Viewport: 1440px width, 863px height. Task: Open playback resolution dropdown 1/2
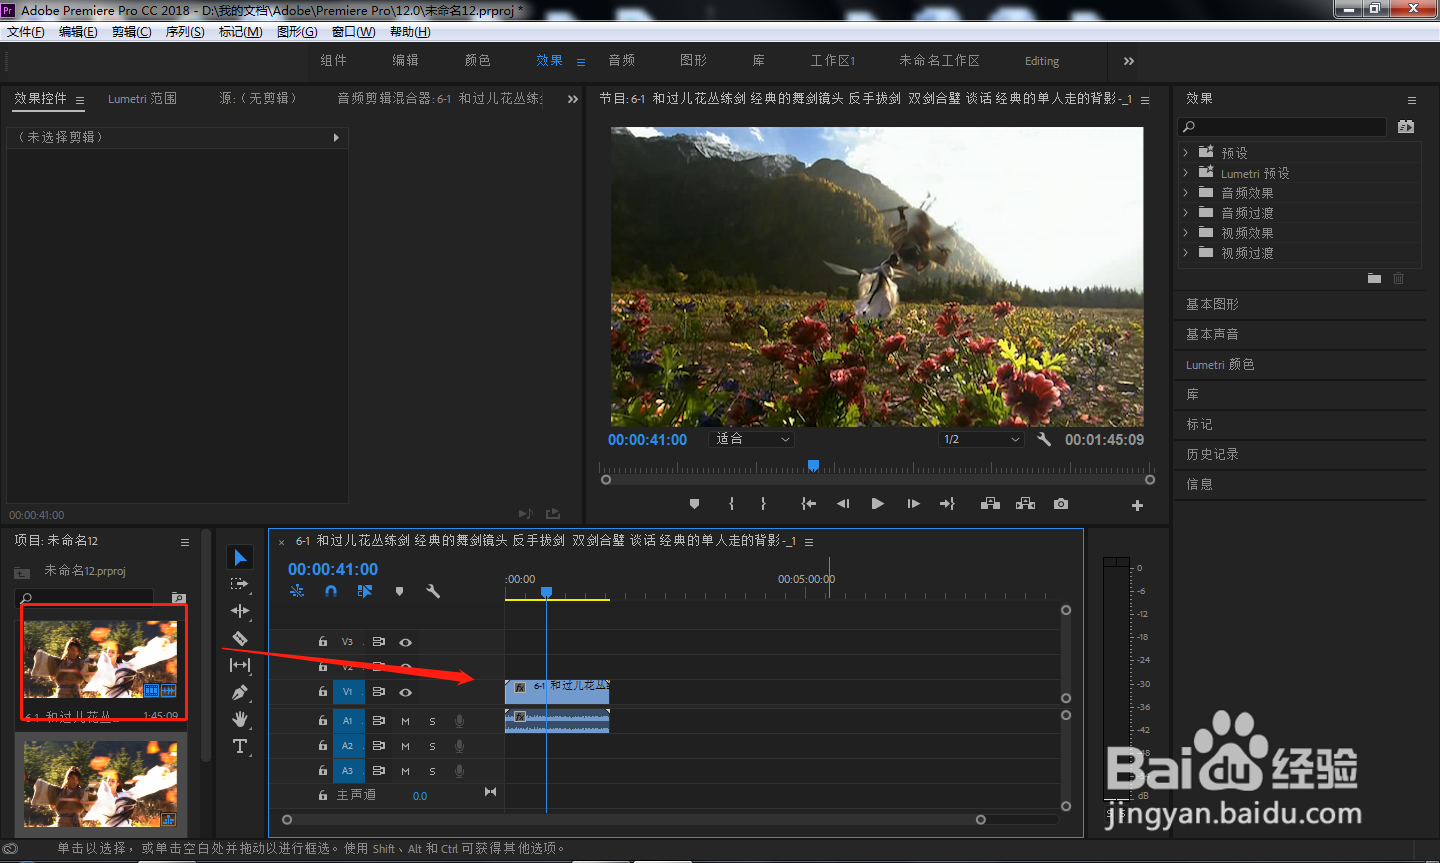pyautogui.click(x=982, y=439)
